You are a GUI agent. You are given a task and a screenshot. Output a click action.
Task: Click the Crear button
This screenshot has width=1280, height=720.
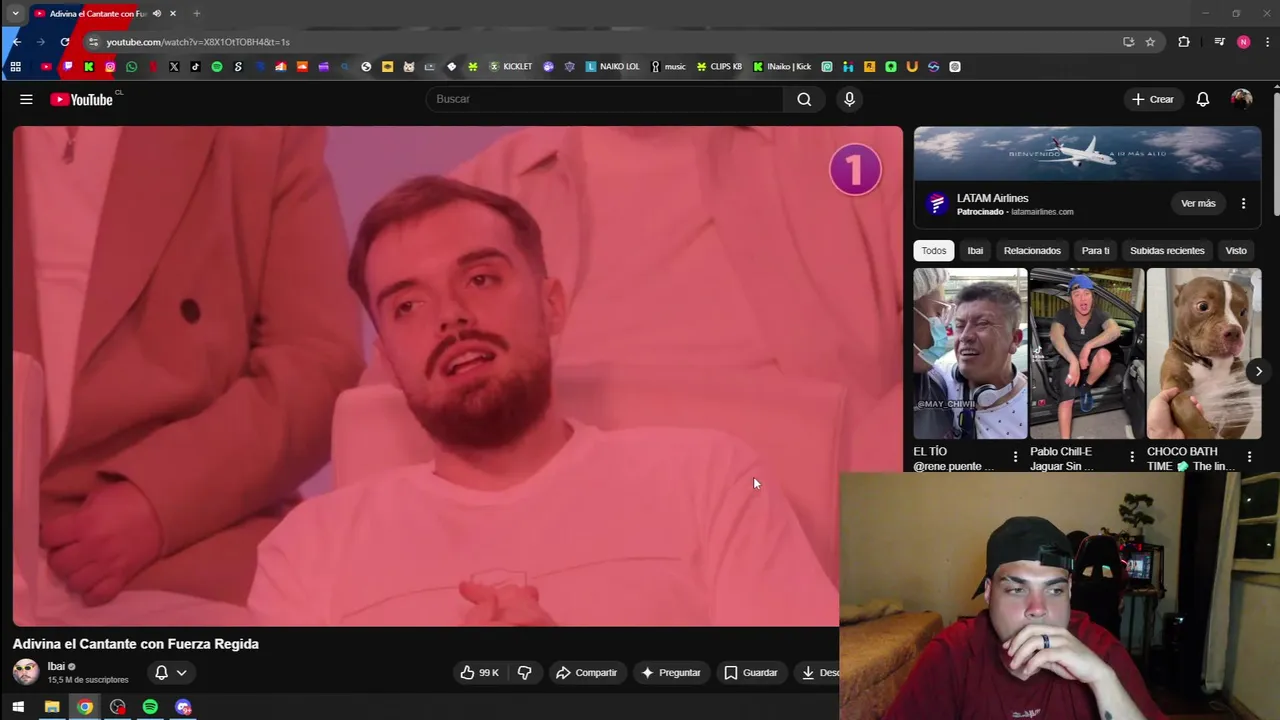pyautogui.click(x=1153, y=99)
